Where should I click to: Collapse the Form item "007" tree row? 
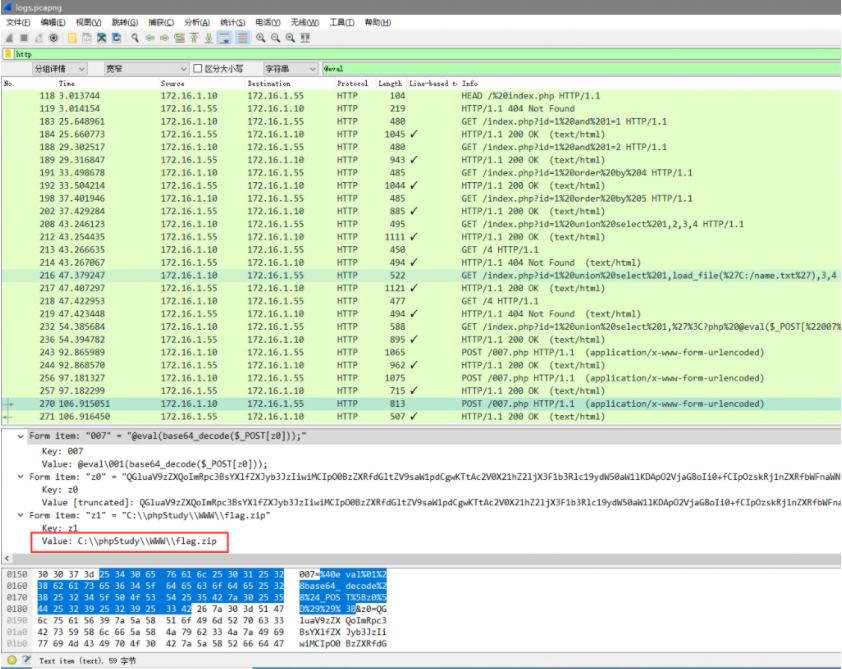click(20, 437)
